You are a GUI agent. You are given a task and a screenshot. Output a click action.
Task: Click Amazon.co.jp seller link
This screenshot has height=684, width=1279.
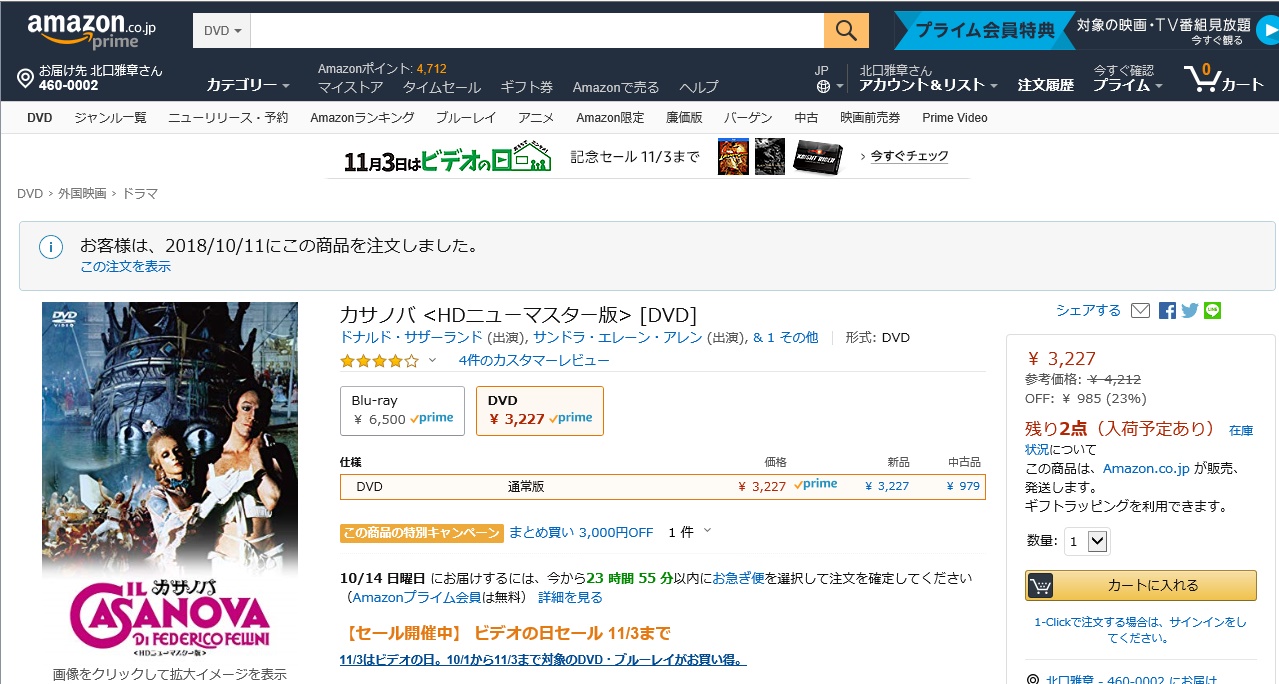point(1146,468)
